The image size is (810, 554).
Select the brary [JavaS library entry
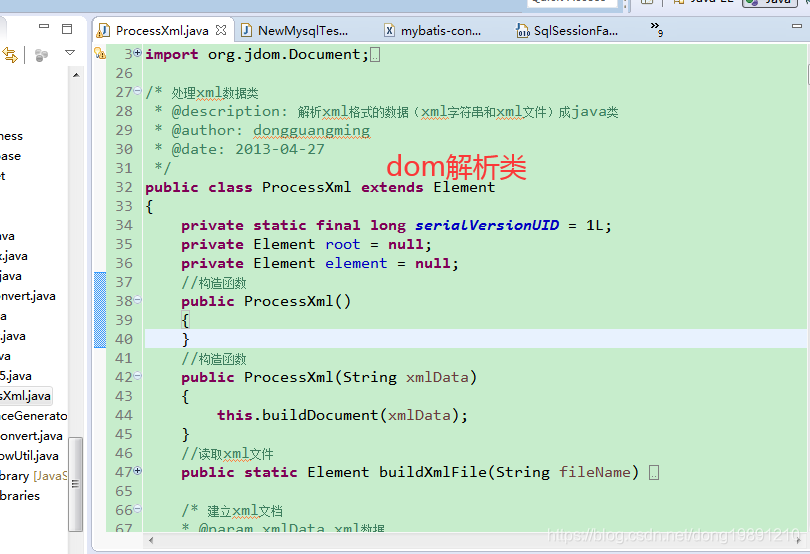pos(34,476)
